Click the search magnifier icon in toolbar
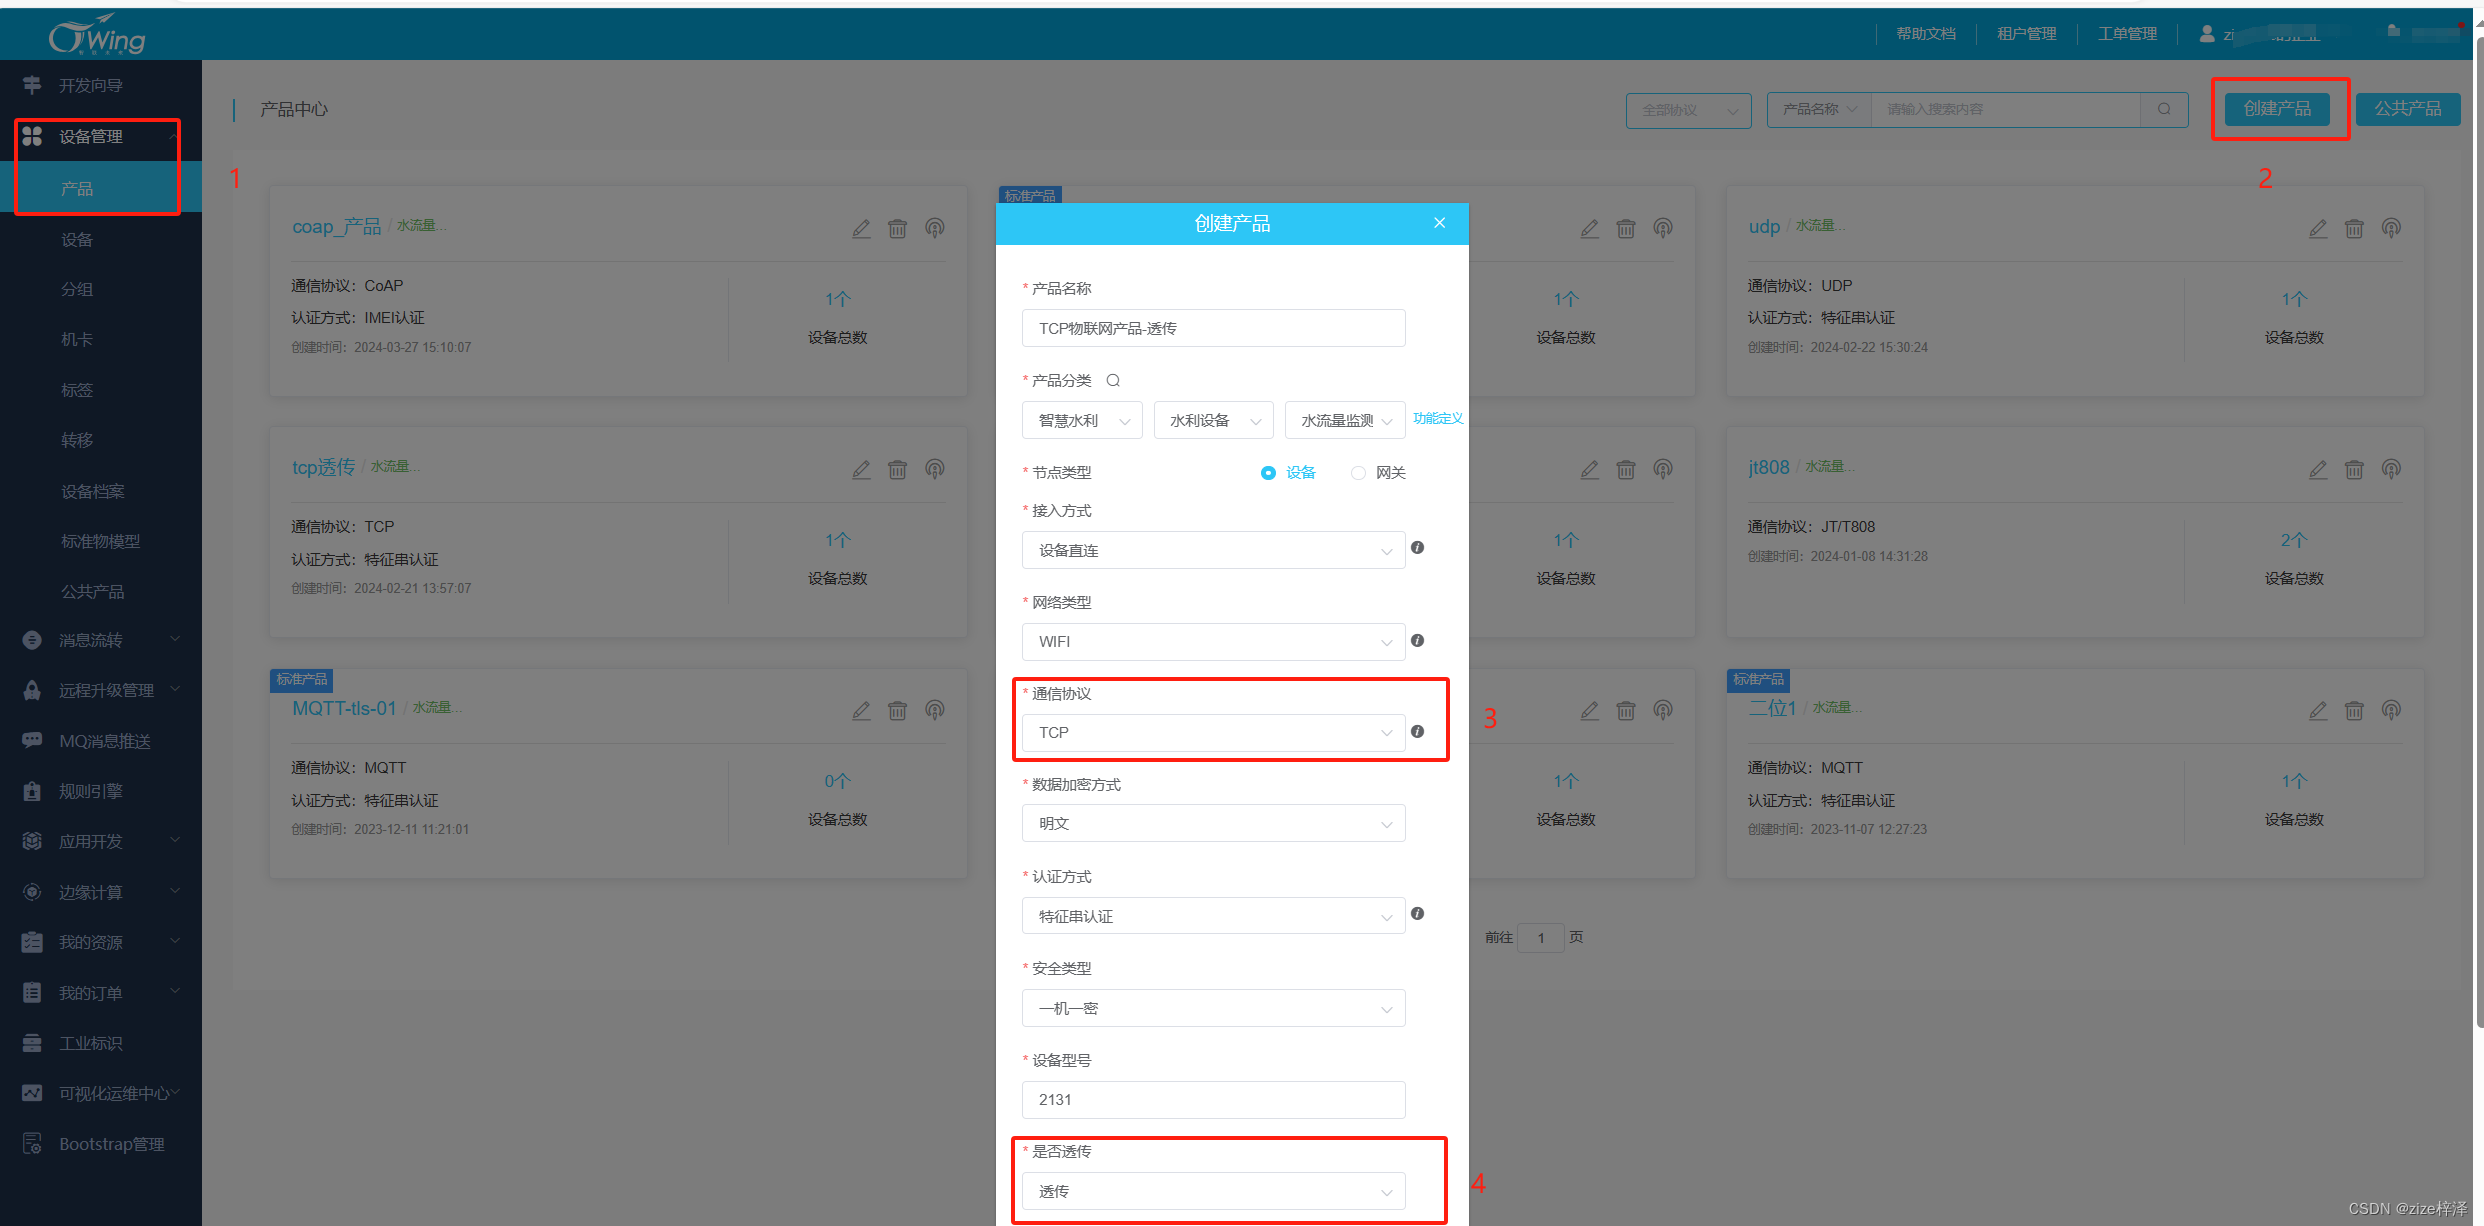Image resolution: width=2484 pixels, height=1226 pixels. point(2164,109)
